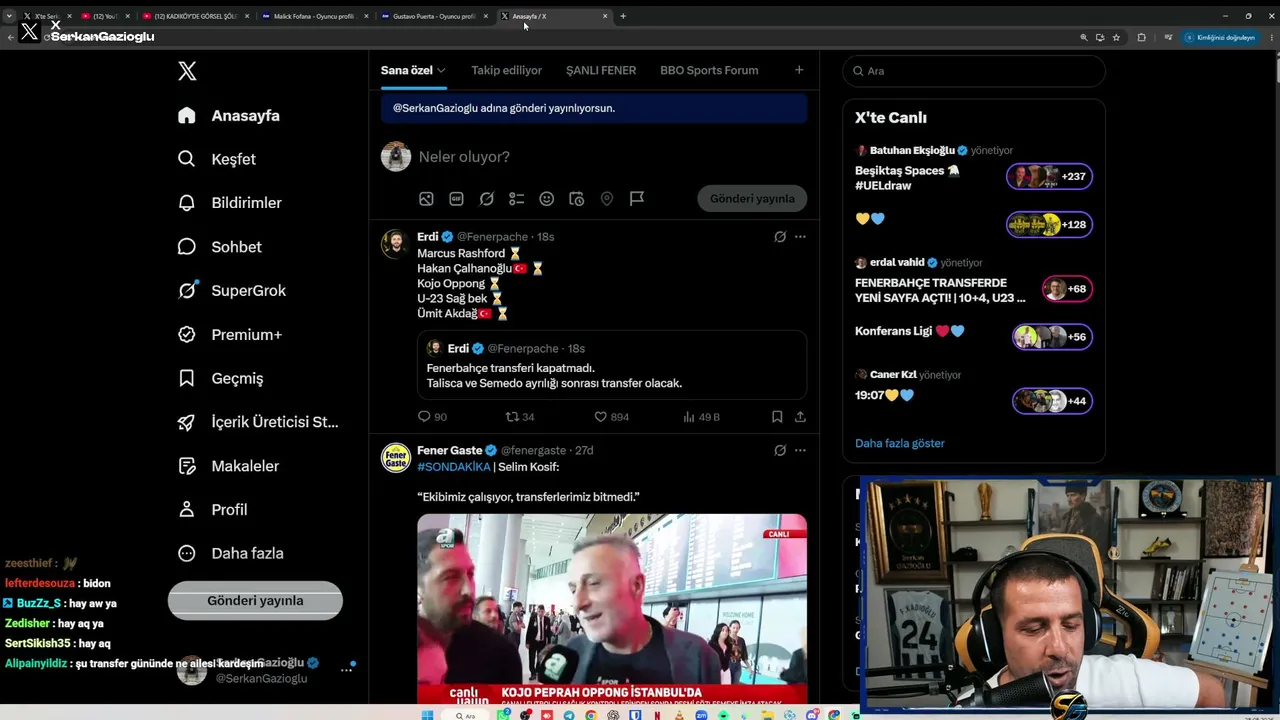The image size is (1280, 720).
Task: Open Geçmiş bookmarks
Action: tap(220, 378)
